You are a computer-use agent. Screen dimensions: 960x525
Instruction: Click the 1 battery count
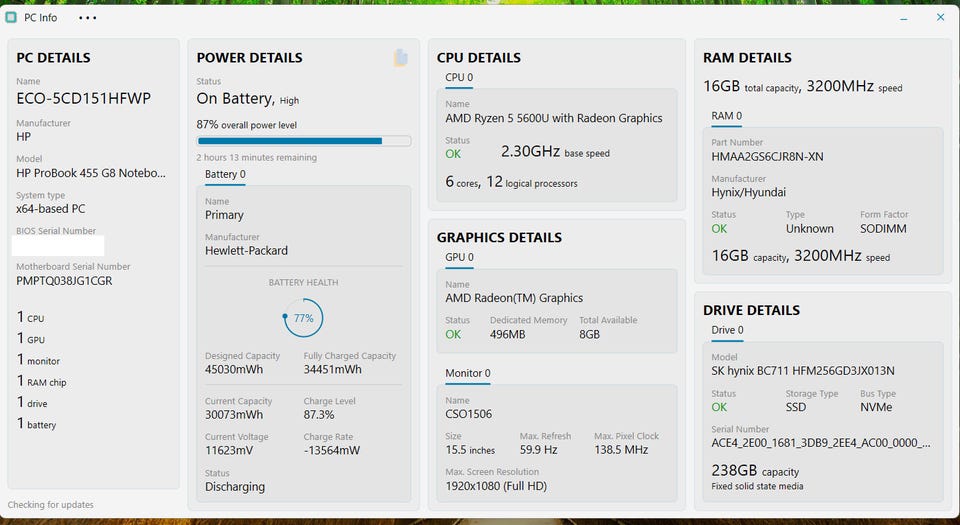pyautogui.click(x=36, y=423)
